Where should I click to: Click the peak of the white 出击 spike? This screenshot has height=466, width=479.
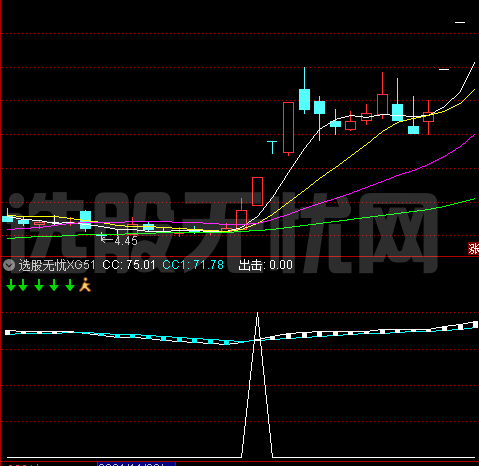[x=257, y=313]
